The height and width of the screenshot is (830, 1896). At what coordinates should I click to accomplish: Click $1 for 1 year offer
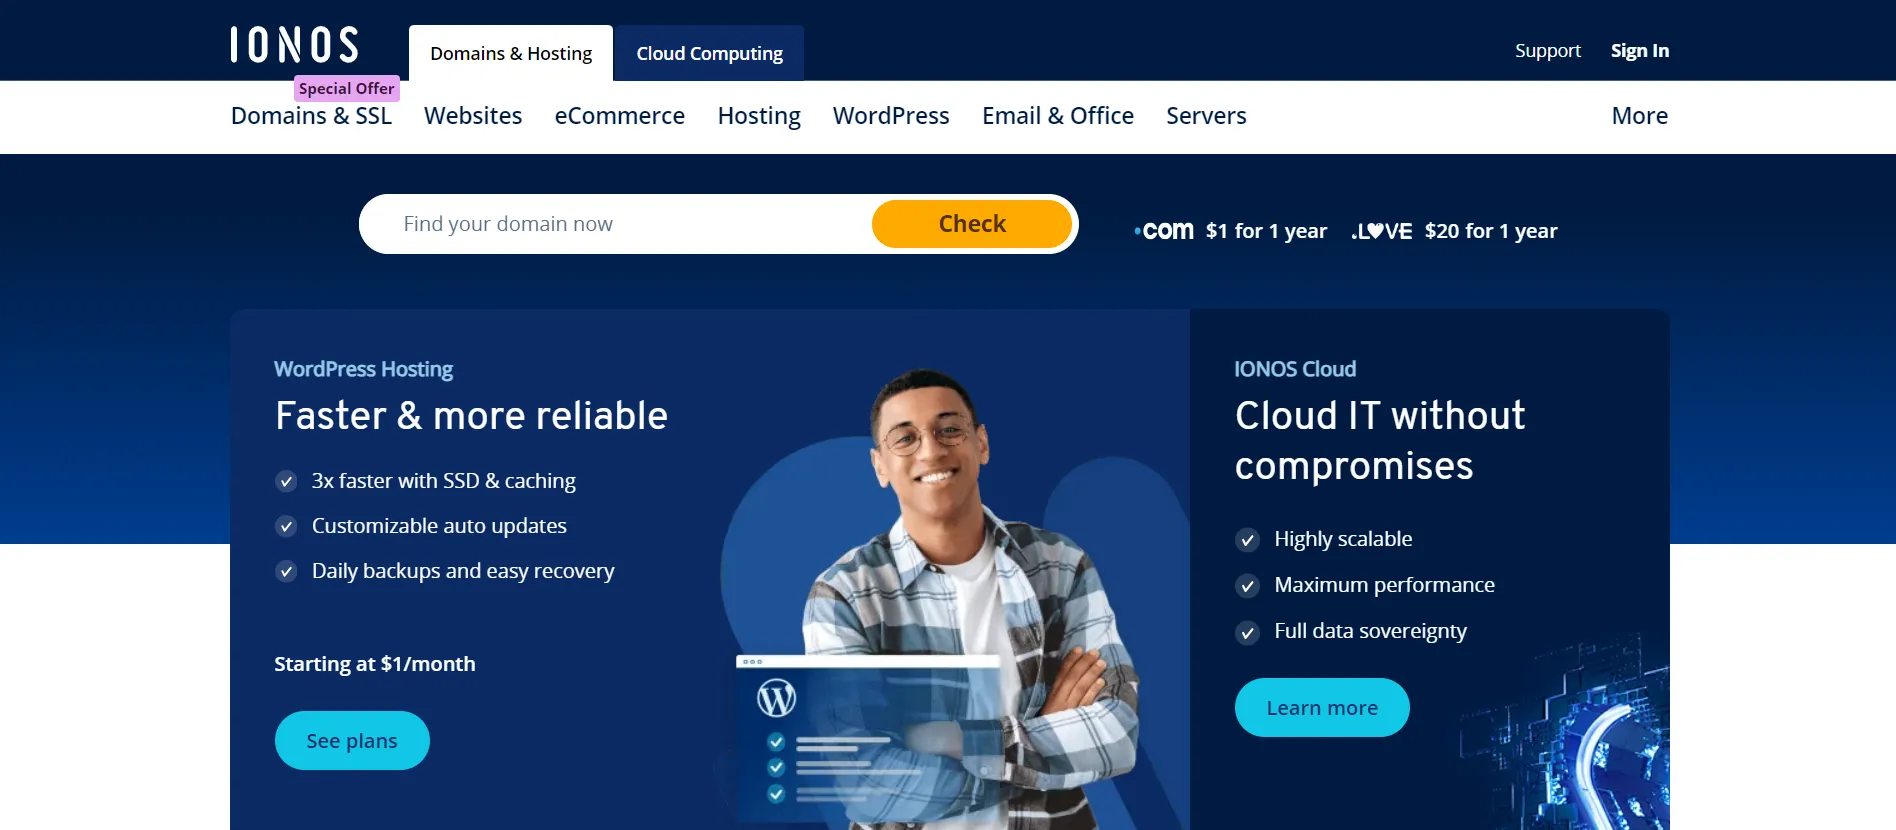1266,231
